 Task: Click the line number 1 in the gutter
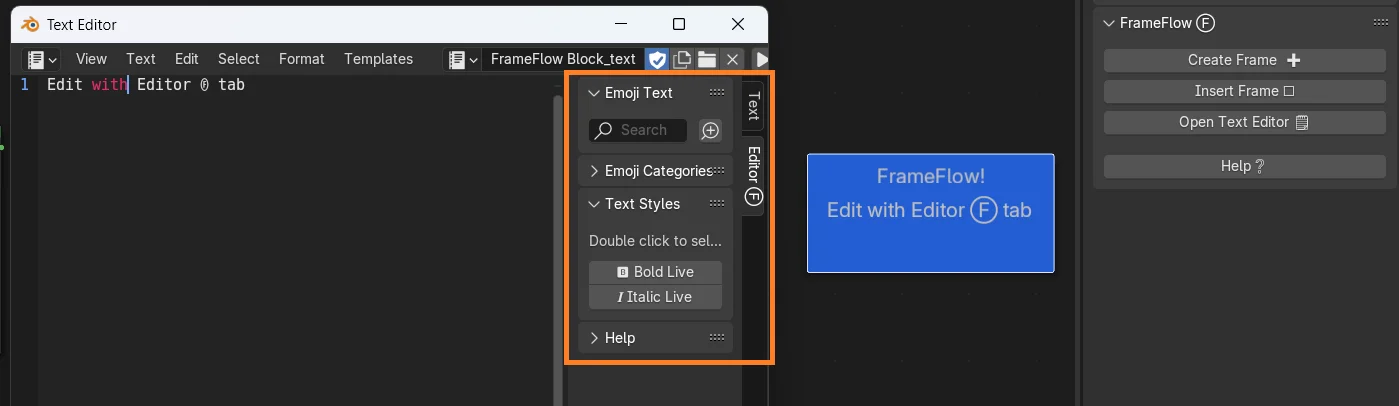click(x=25, y=85)
